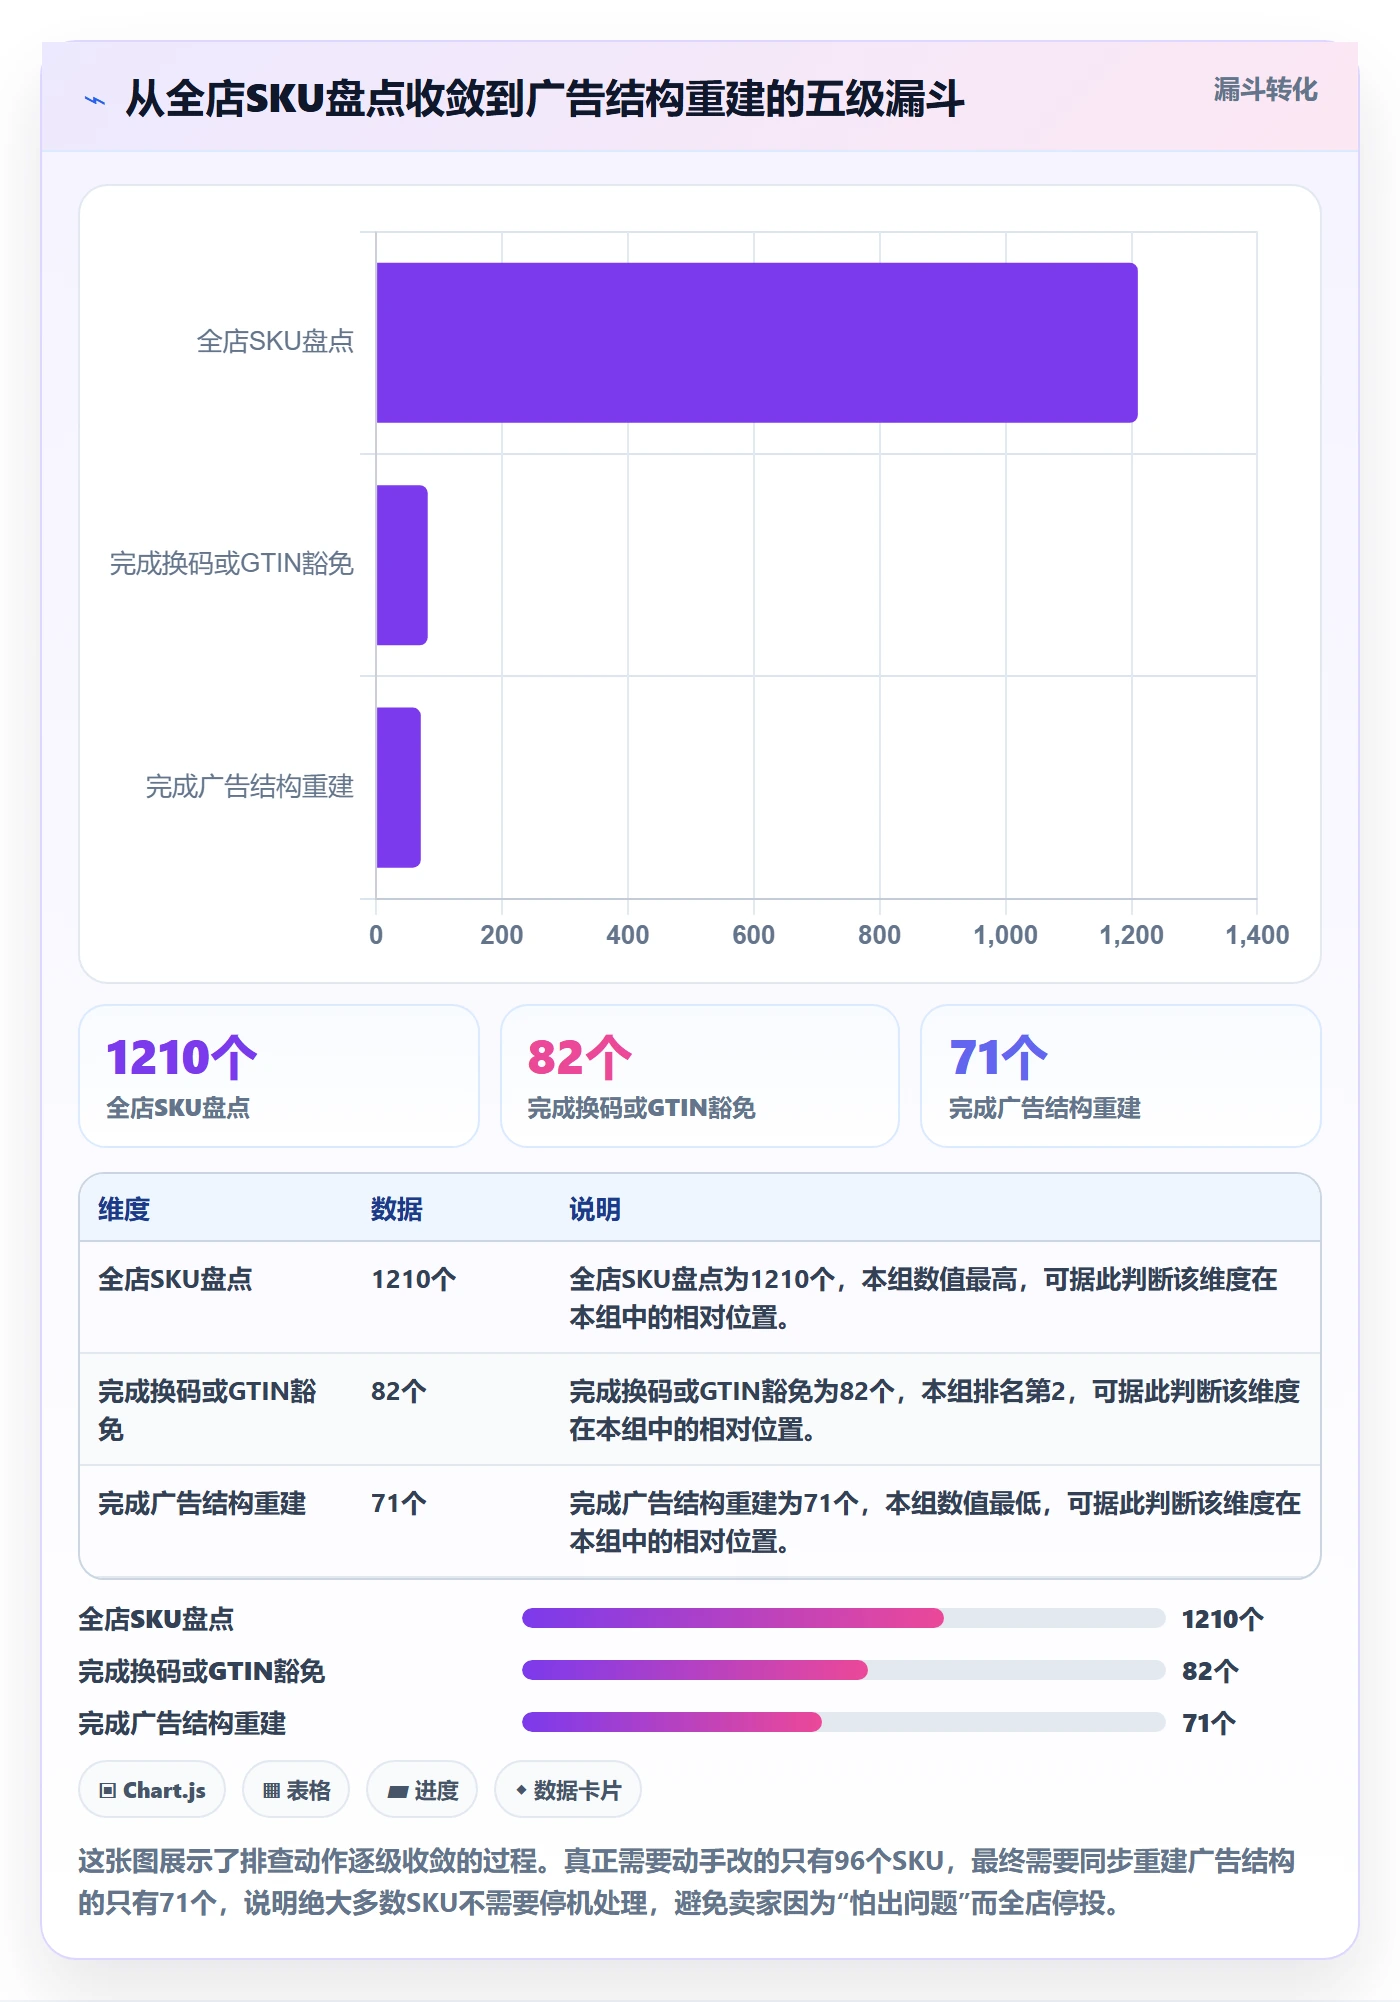Click the title 从全店SKU盘点收敛到广告结构重建的五级漏斗
The image size is (1400, 2002).
(545, 99)
